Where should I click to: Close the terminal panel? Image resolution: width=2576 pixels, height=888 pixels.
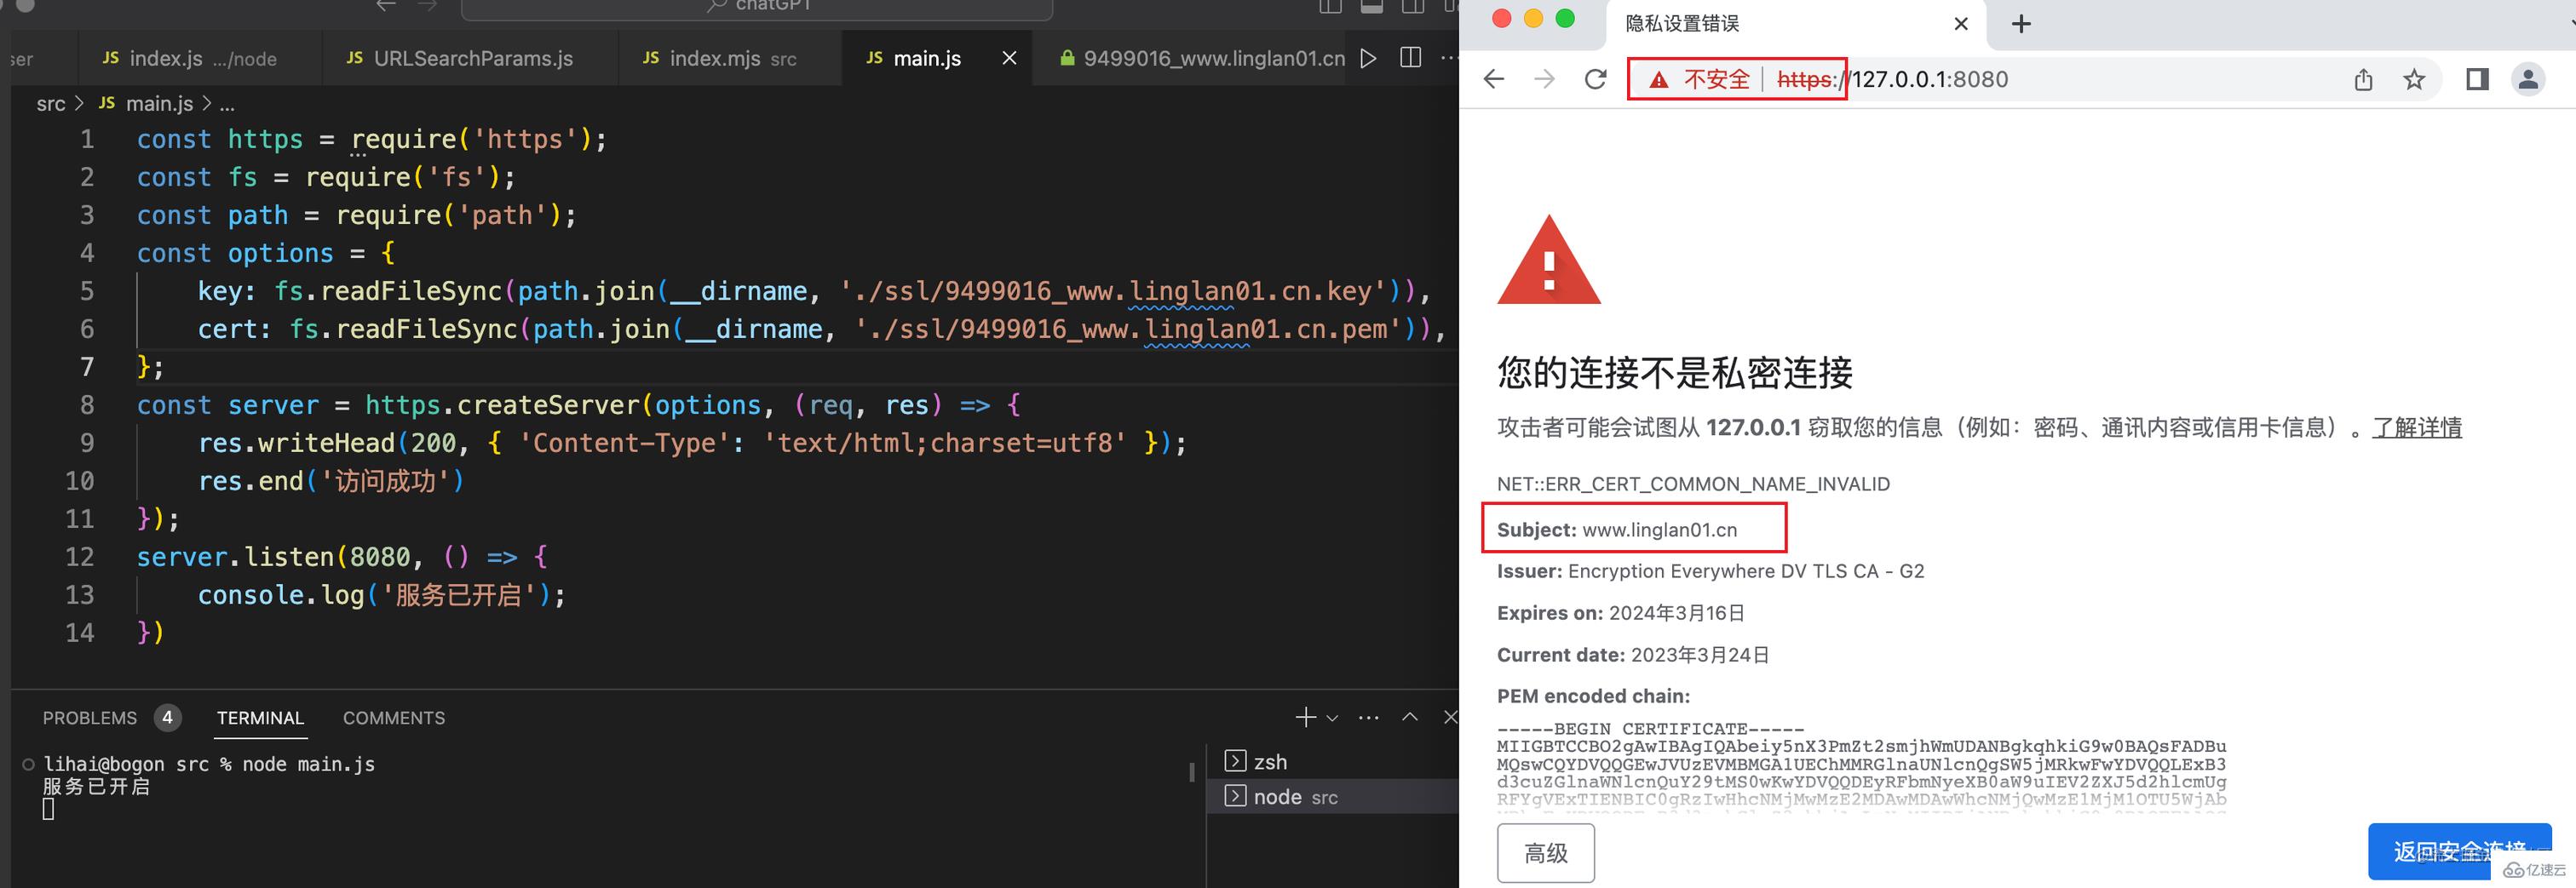[x=1450, y=717]
